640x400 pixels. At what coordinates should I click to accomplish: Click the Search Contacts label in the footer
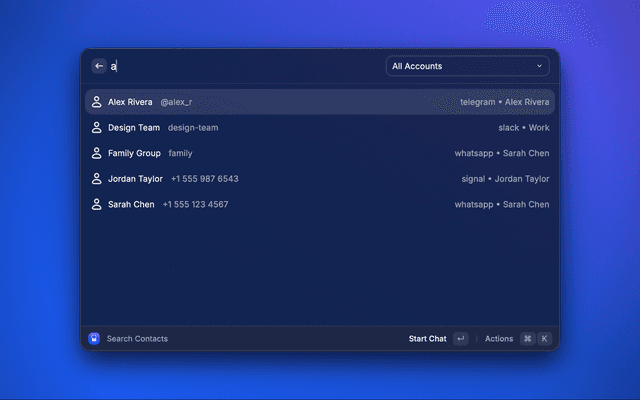137,339
